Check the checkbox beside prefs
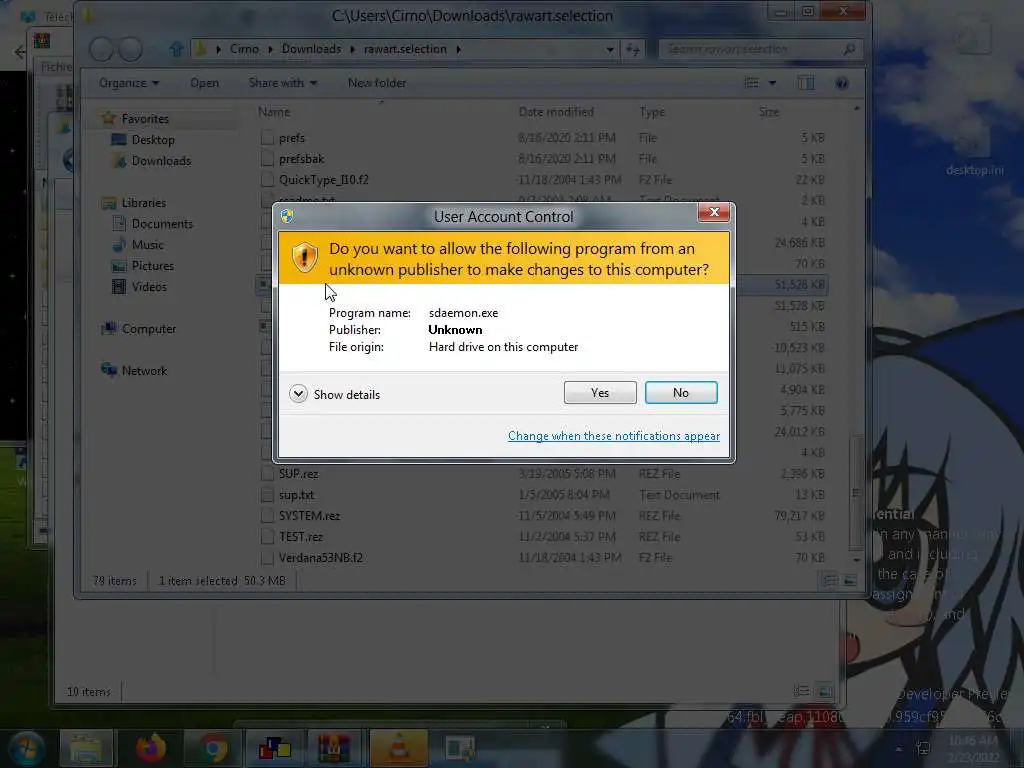Viewport: 1024px width, 768px height. 266,138
